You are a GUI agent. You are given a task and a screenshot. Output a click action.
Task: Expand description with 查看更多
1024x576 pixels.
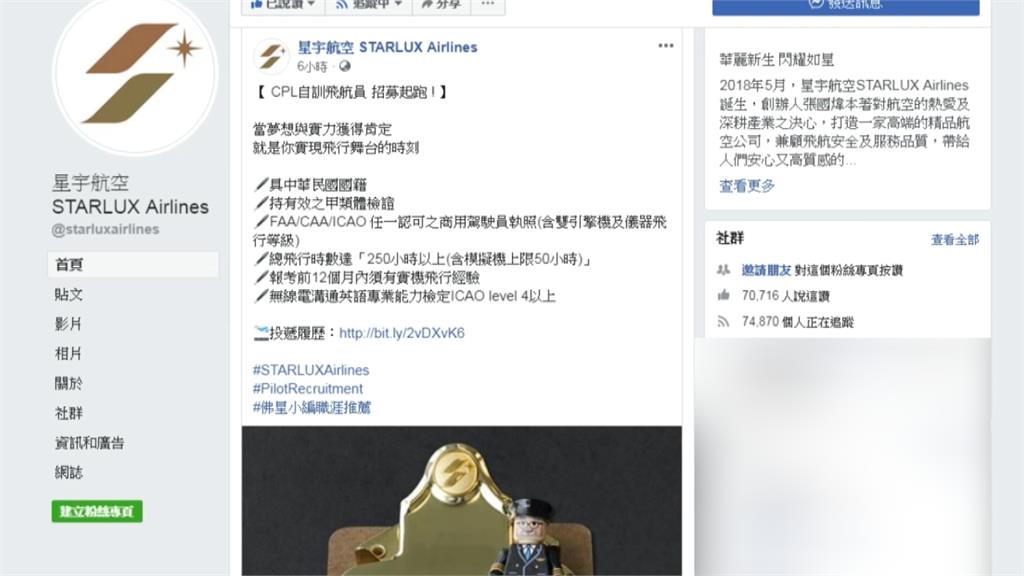[x=746, y=186]
